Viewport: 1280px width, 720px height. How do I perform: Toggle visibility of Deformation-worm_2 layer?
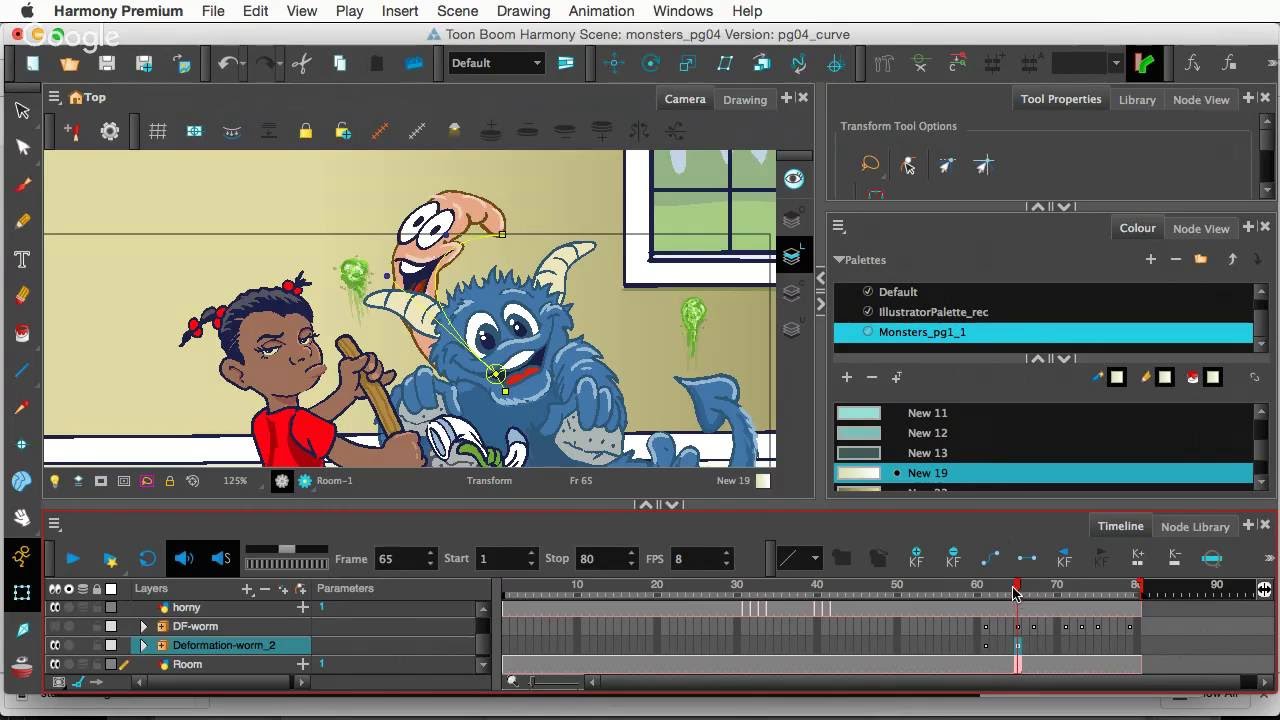55,645
